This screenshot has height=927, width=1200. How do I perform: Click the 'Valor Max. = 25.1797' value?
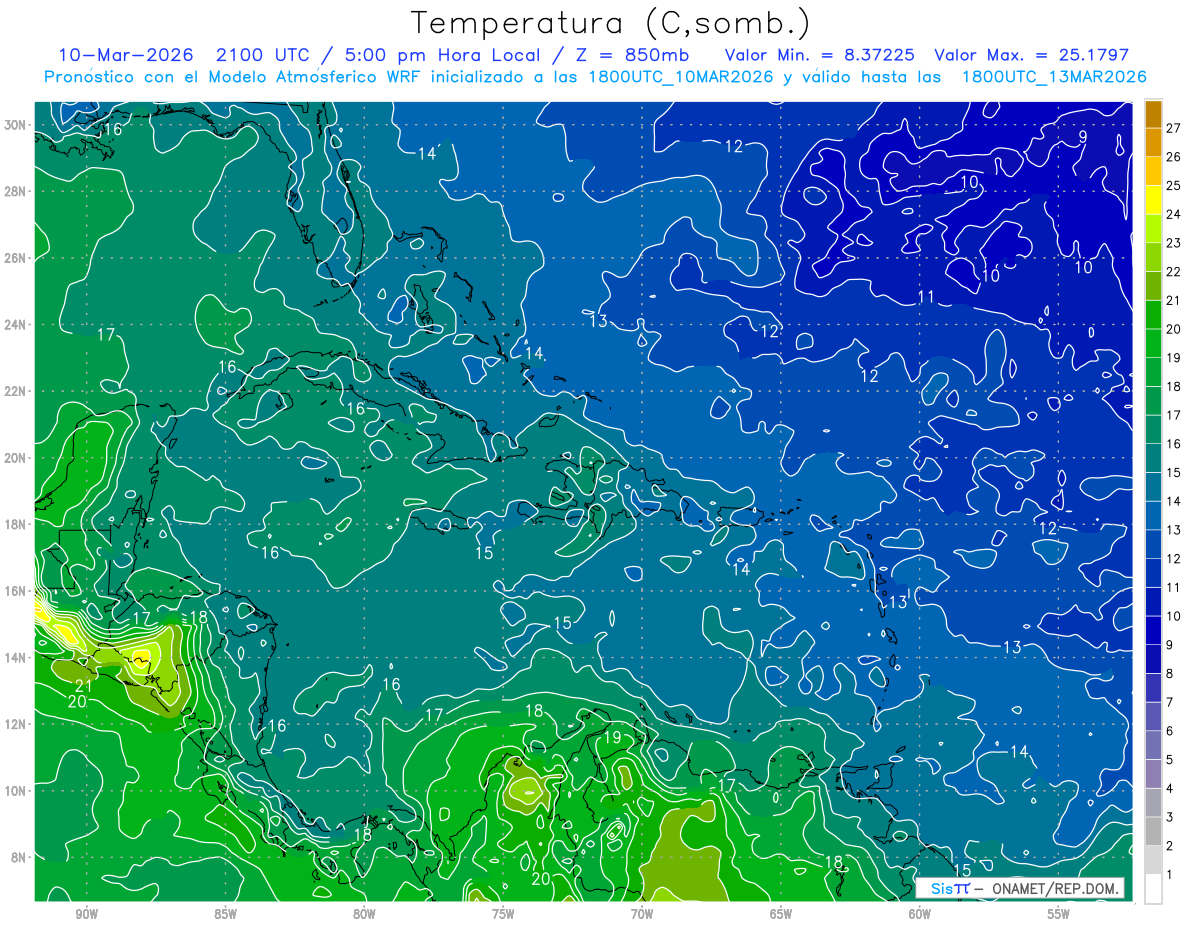pos(1031,55)
